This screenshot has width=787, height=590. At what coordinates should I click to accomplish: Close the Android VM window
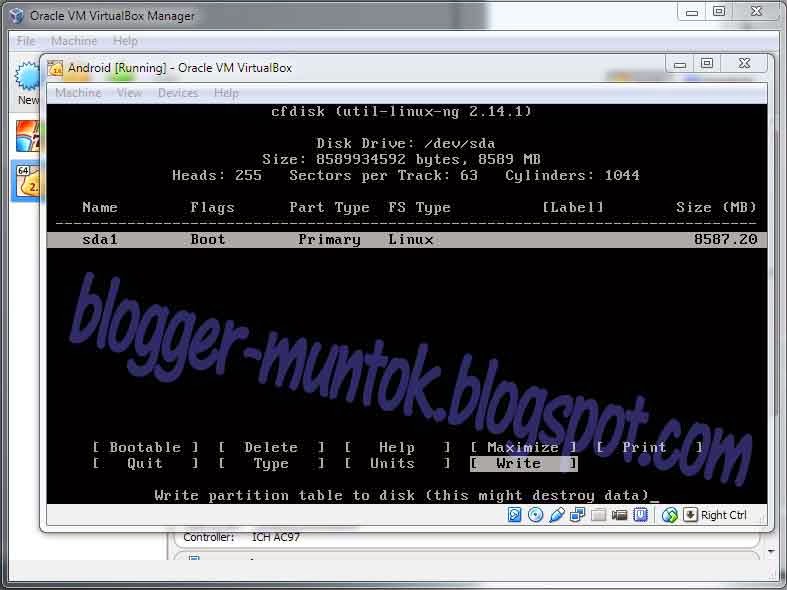point(745,63)
